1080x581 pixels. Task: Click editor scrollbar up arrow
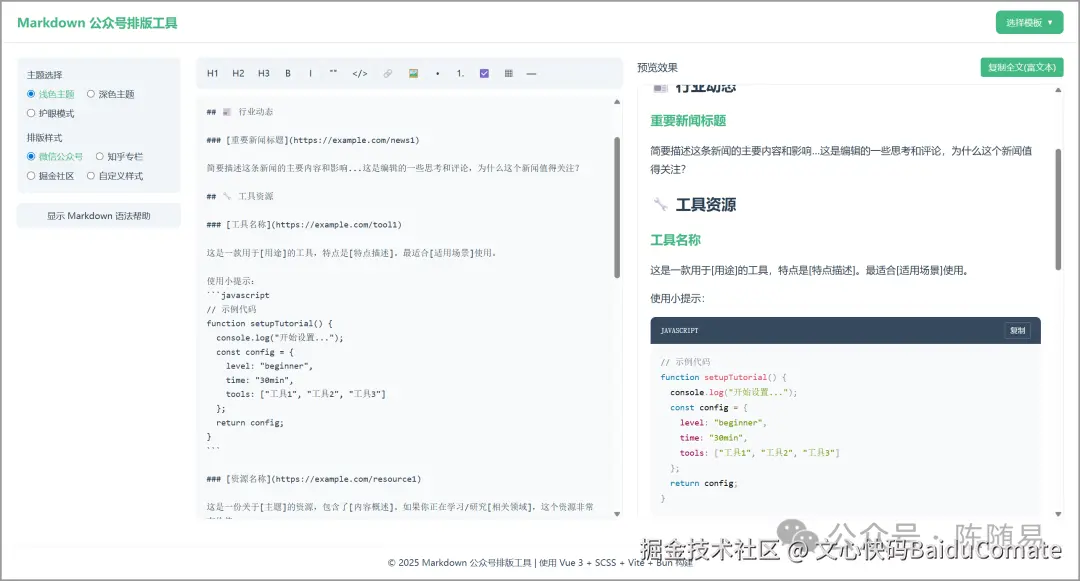coord(617,102)
